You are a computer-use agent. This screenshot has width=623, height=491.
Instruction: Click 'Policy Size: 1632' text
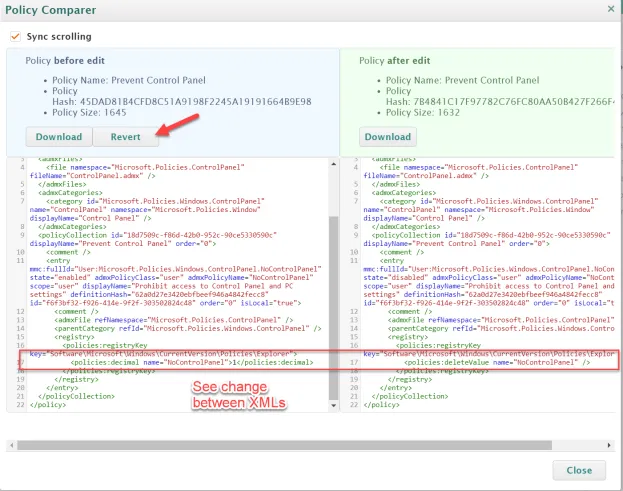pos(423,113)
